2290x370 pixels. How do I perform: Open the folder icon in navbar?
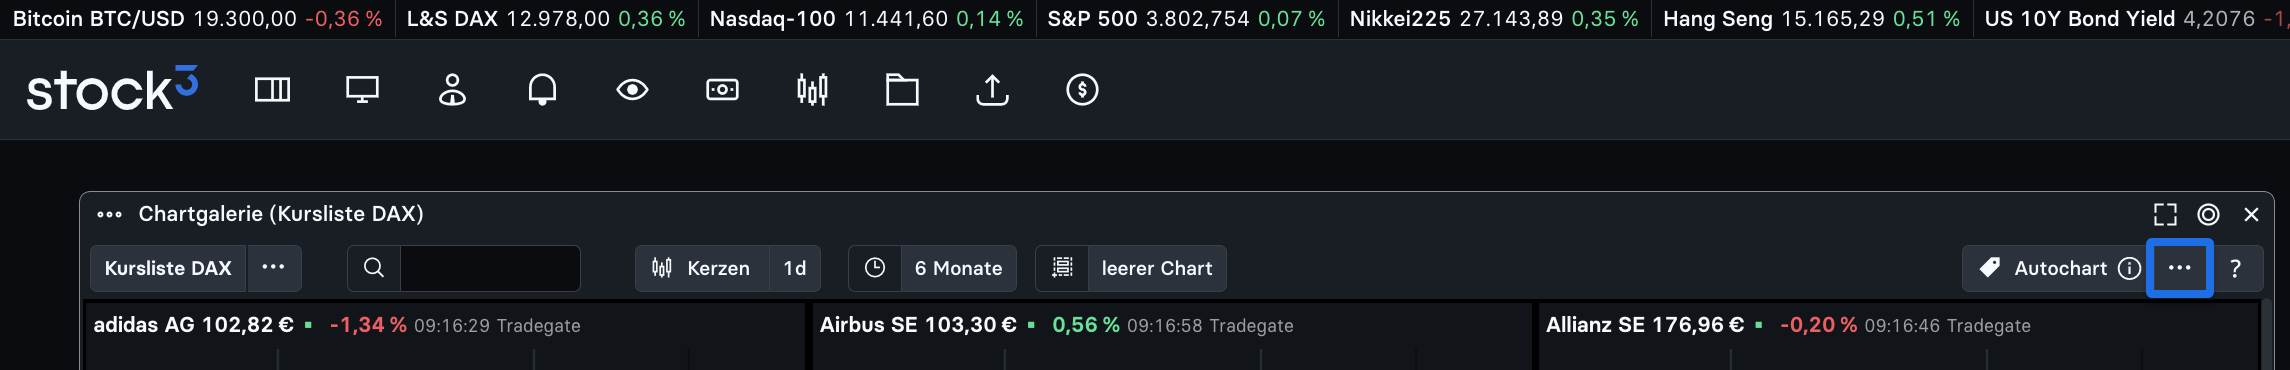[x=902, y=90]
